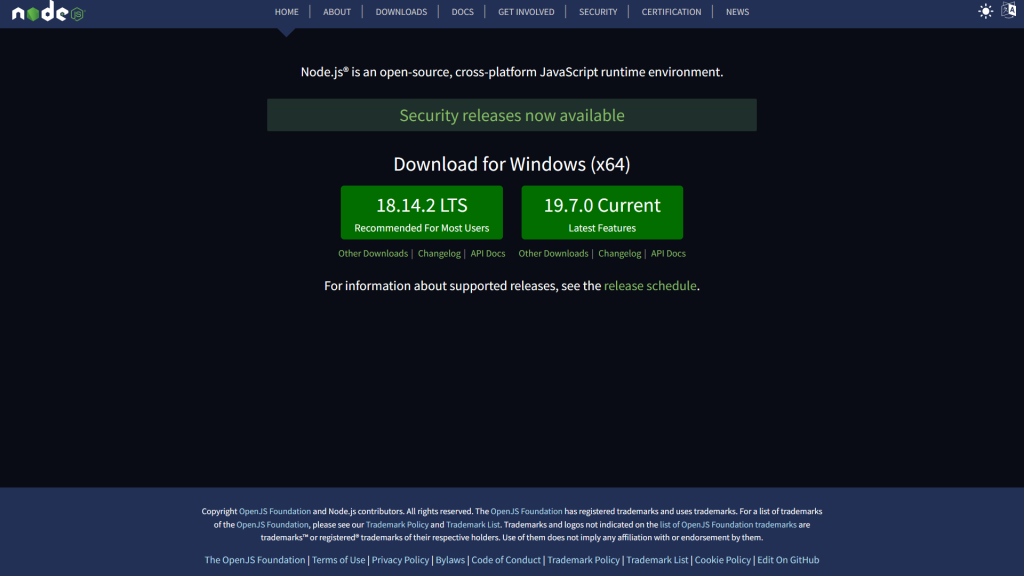Screen dimensions: 1024x576
Task: Open Trademark Policy link in footer row
Action: [x=583, y=560]
